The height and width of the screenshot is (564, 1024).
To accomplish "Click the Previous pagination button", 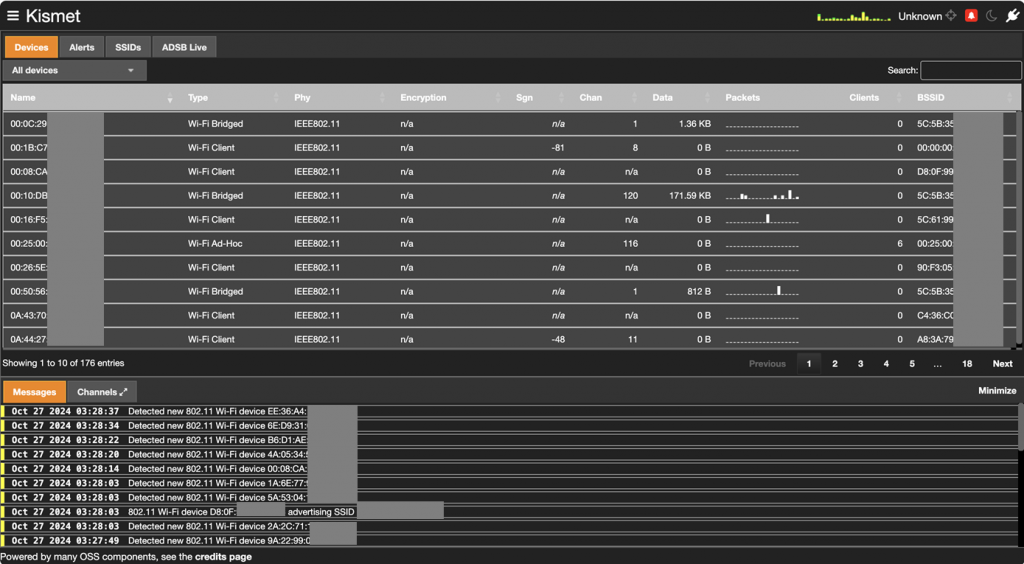I will 767,364.
